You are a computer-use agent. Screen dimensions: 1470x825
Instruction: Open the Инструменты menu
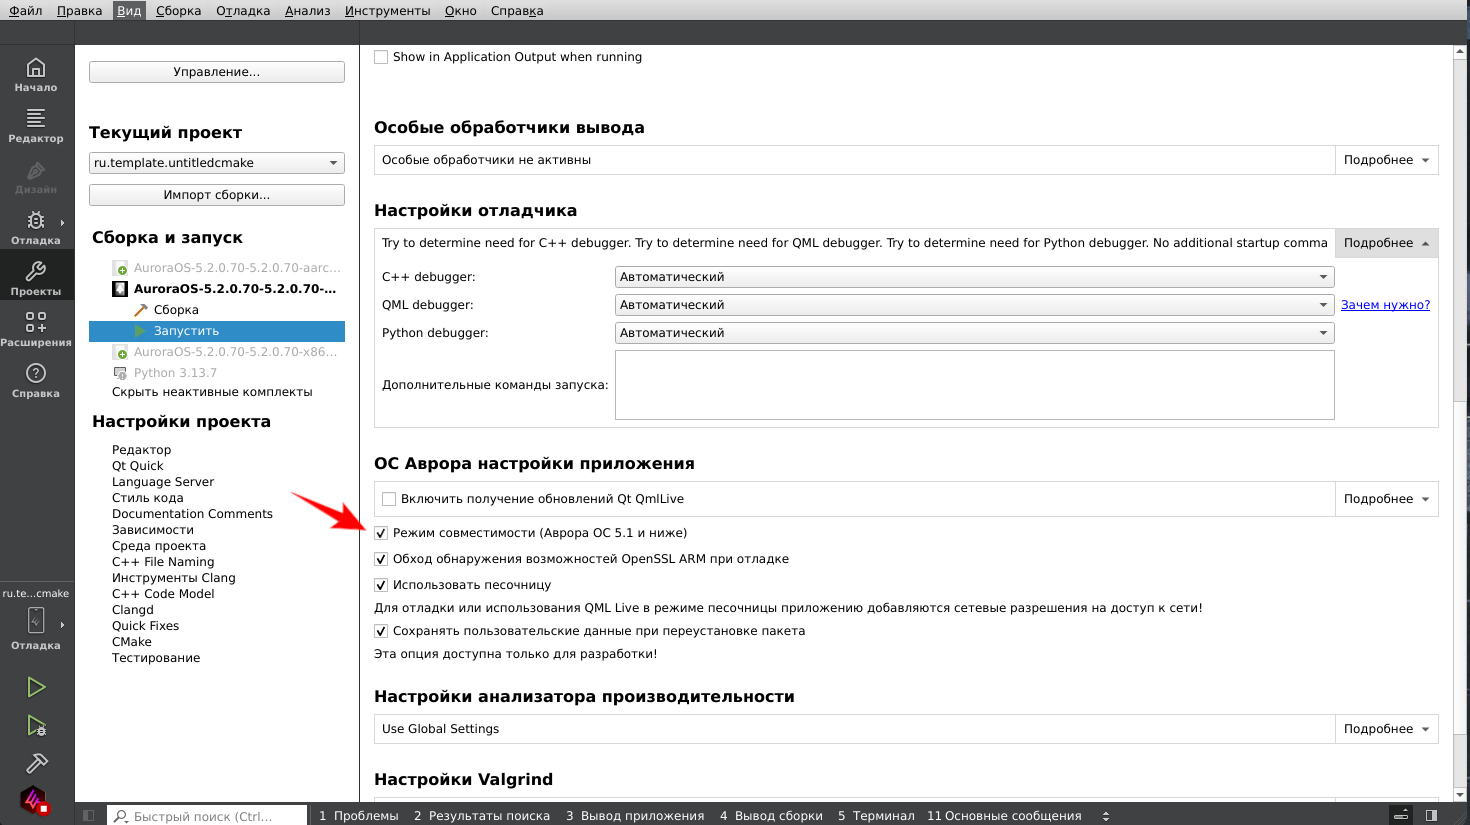(387, 11)
